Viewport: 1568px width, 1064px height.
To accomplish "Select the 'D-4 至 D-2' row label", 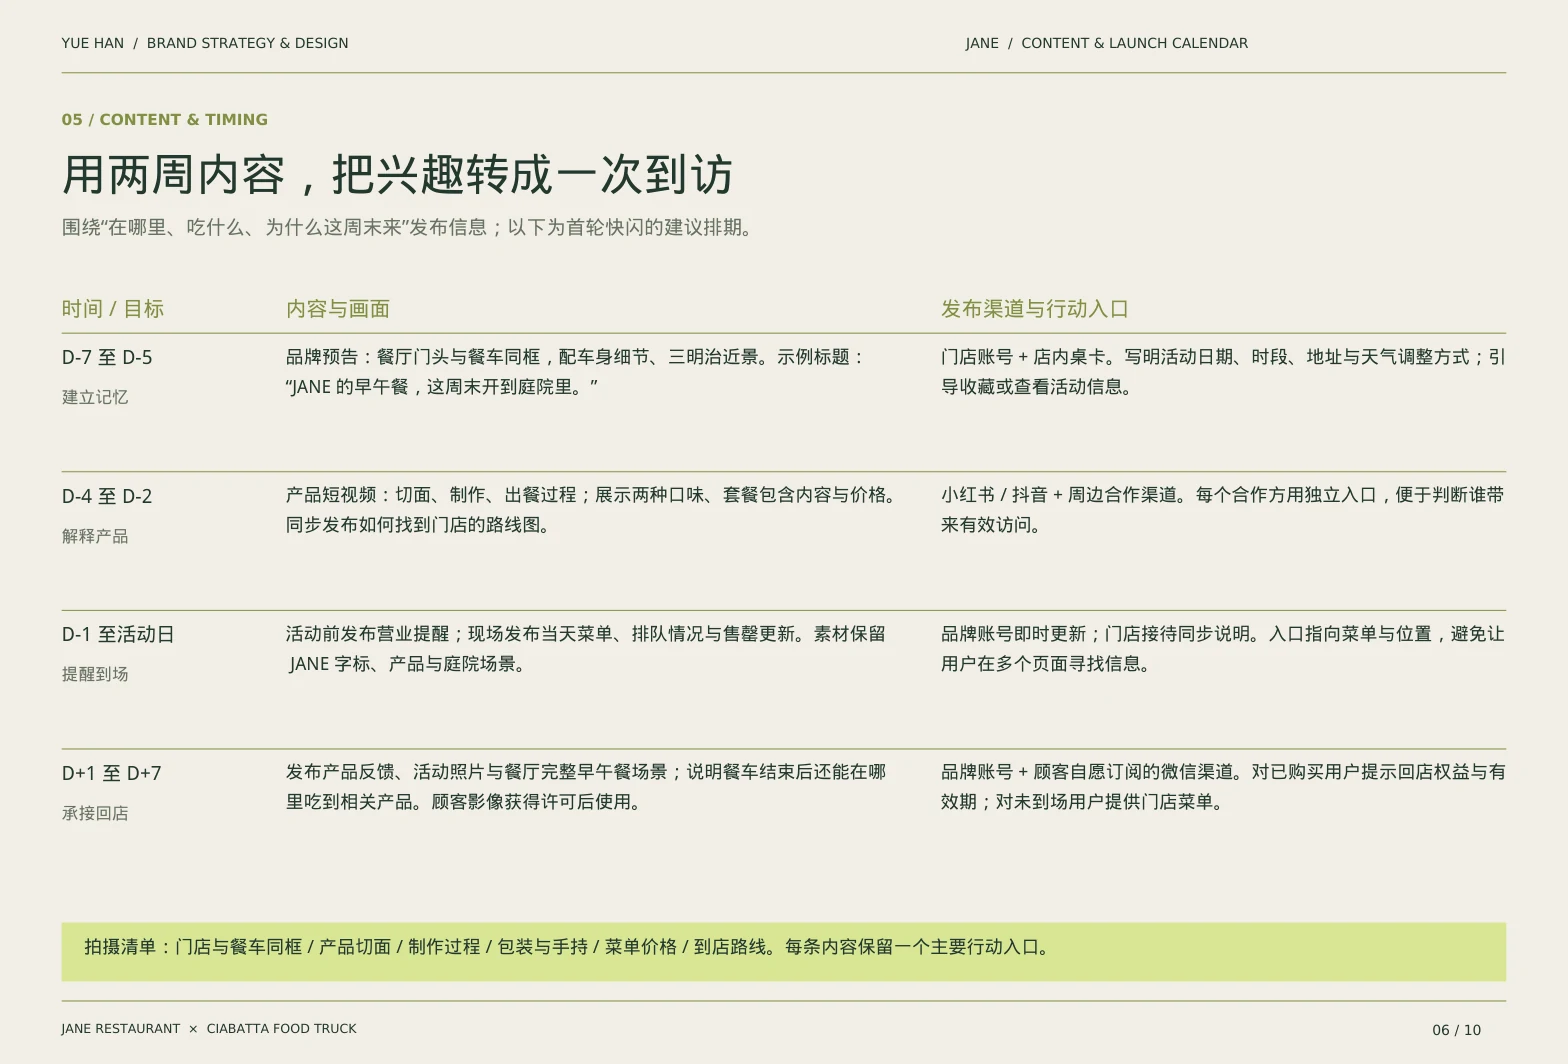I will 107,497.
